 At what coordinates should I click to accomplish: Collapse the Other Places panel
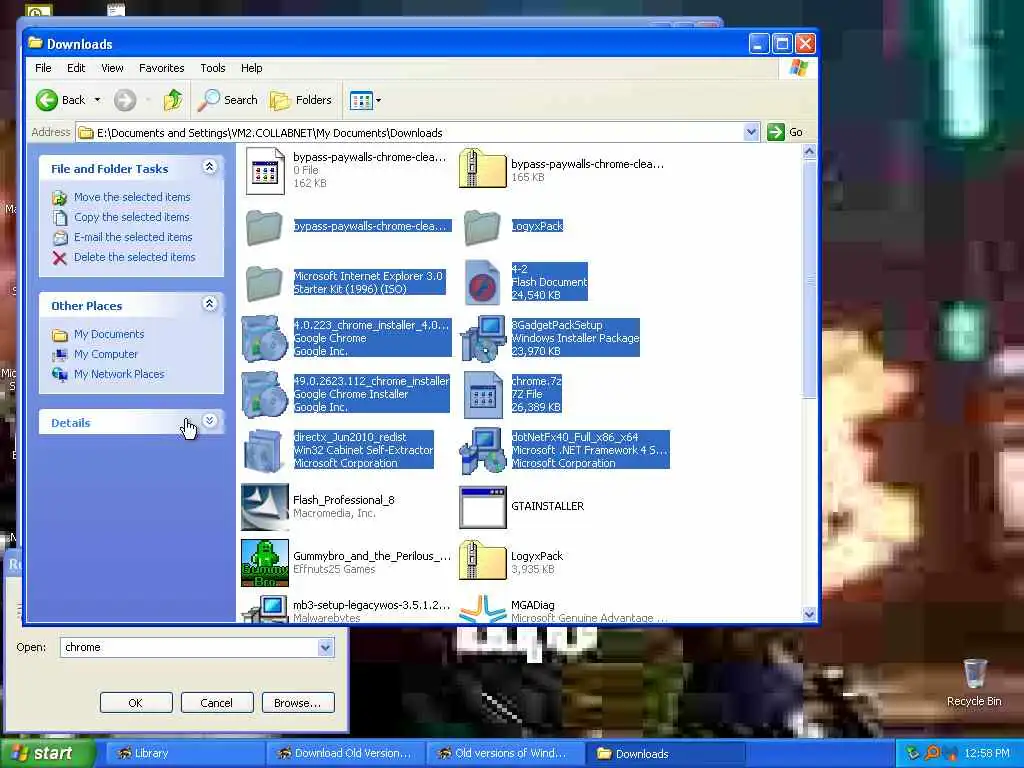210,304
